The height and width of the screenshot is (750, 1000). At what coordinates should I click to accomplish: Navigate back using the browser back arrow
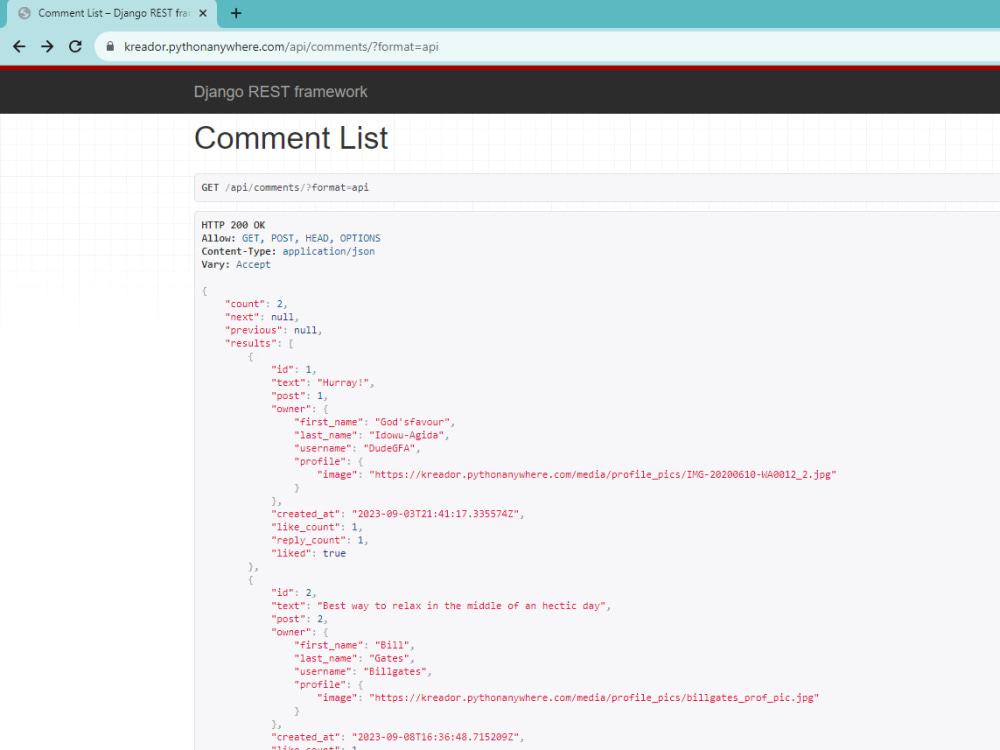coord(18,46)
